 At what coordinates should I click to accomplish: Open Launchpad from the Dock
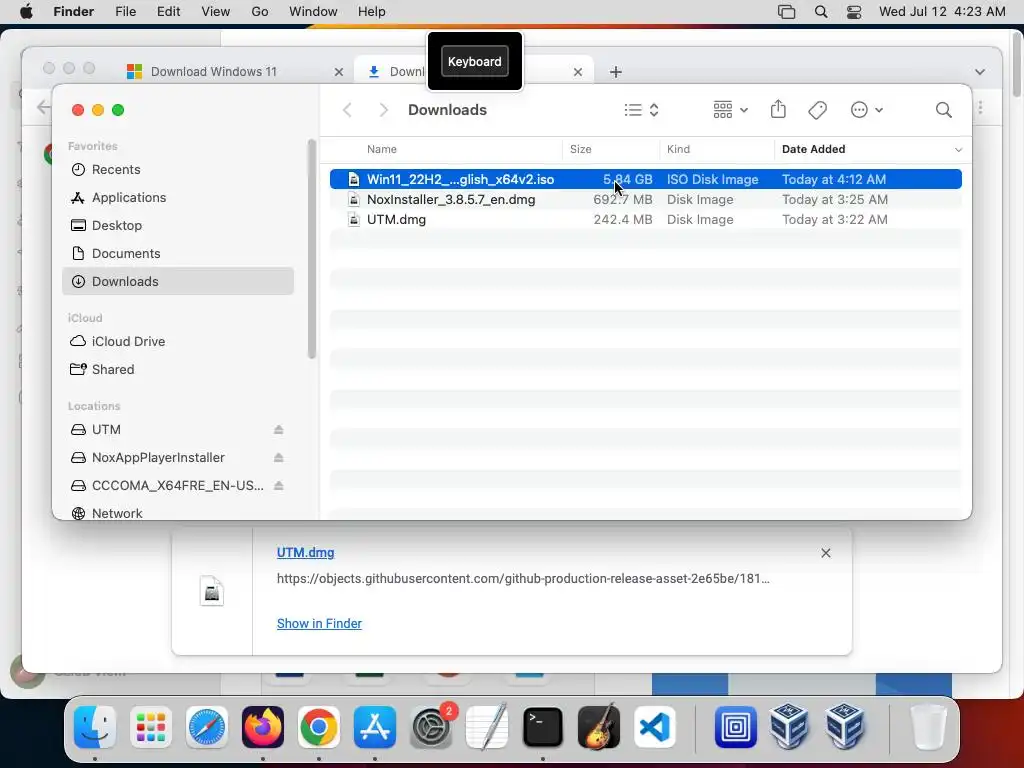[x=151, y=727]
